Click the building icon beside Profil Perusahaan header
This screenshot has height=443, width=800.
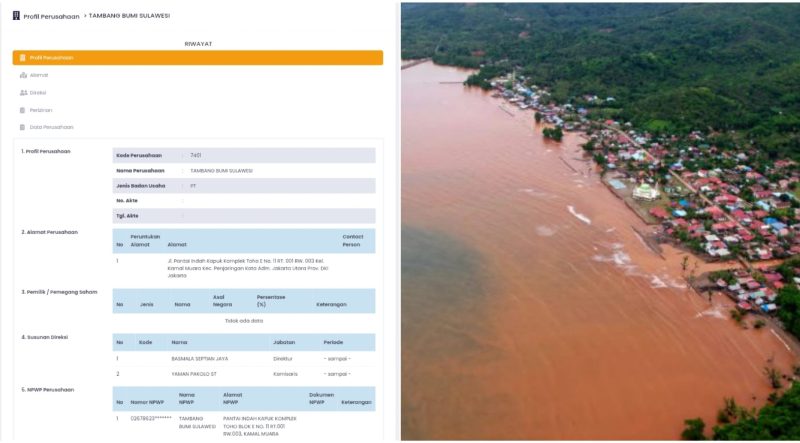click(16, 16)
